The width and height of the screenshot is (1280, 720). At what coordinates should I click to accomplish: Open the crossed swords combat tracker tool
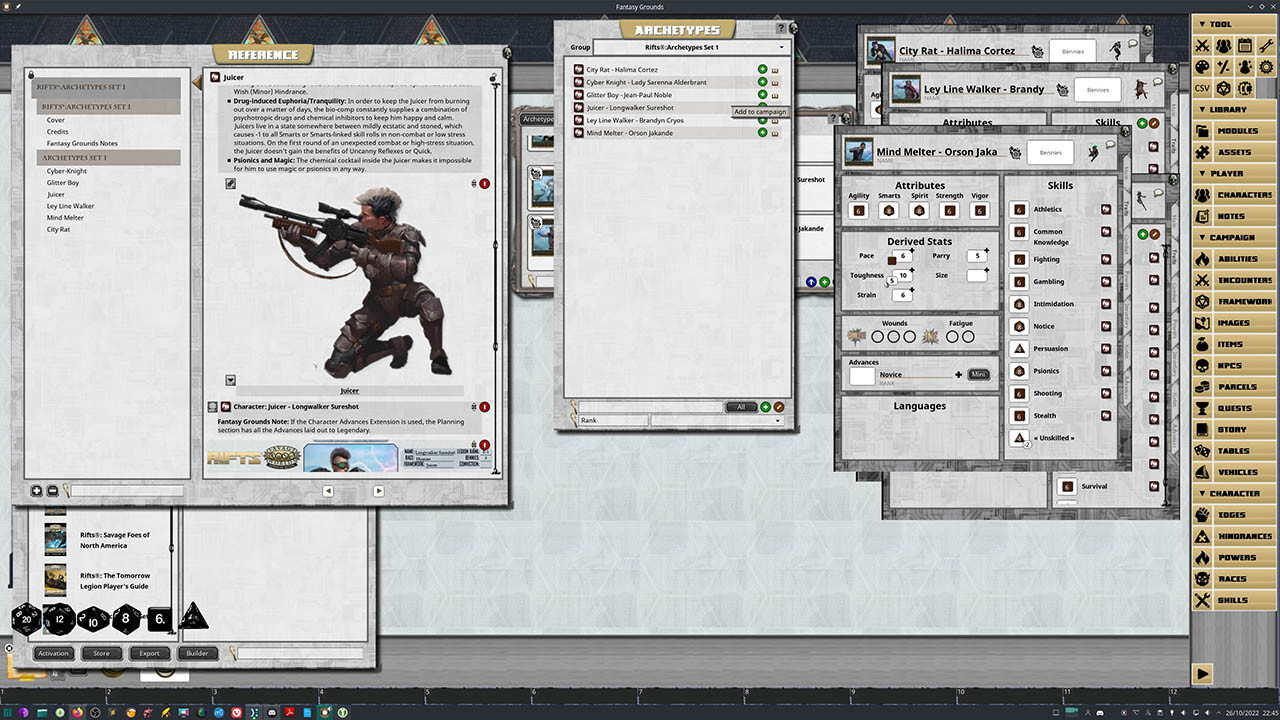pyautogui.click(x=1202, y=46)
